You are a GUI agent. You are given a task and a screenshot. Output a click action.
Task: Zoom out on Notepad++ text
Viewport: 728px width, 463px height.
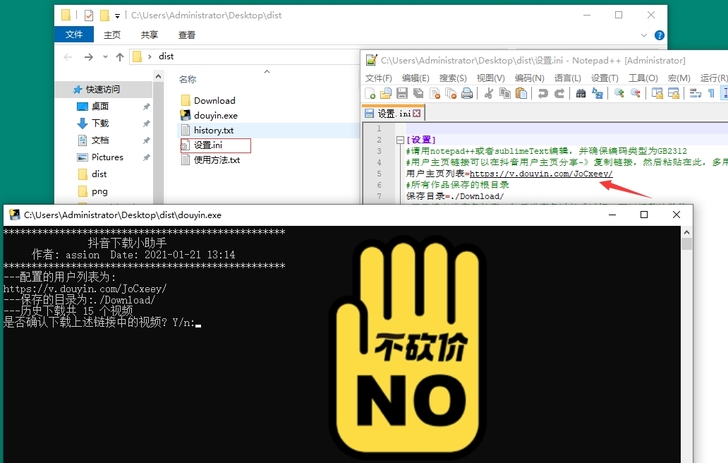[635, 93]
